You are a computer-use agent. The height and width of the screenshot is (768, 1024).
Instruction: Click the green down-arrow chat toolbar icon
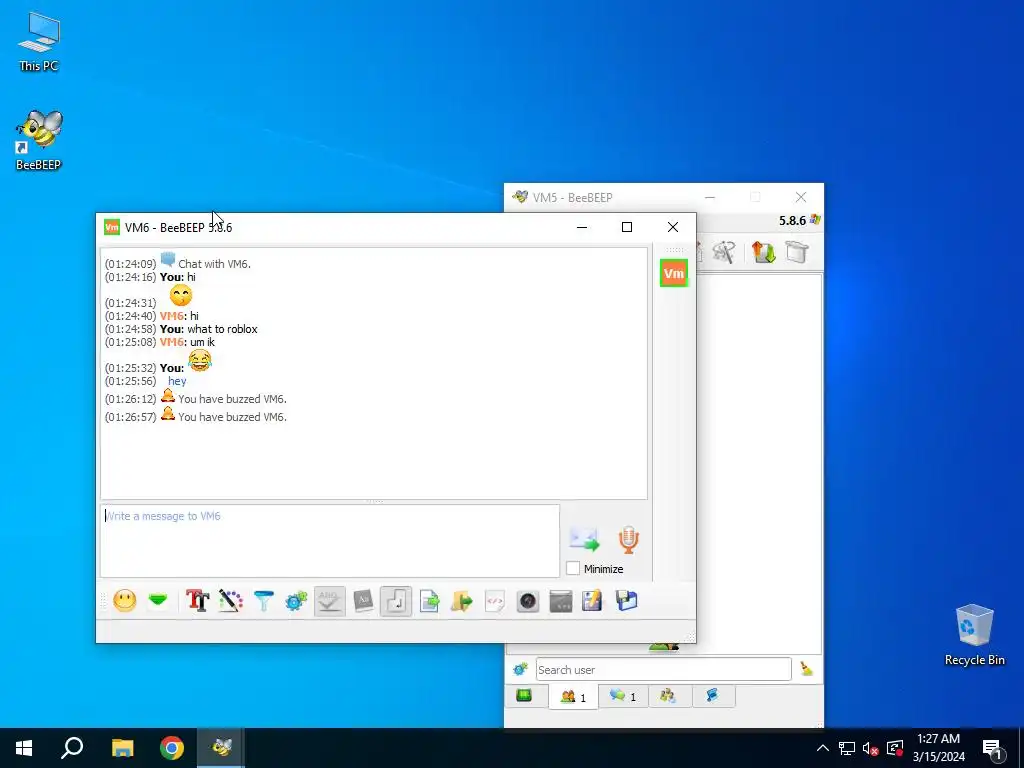(x=158, y=600)
